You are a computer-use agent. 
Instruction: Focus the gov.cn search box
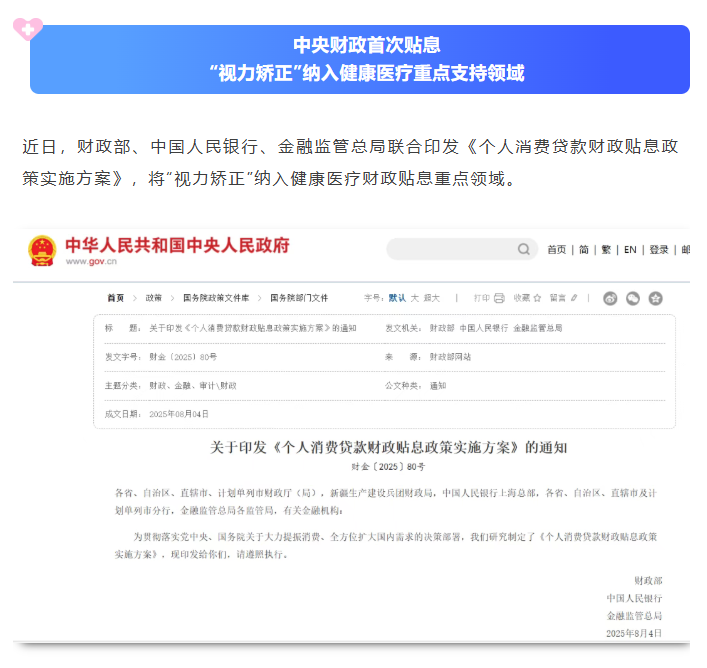450,249
